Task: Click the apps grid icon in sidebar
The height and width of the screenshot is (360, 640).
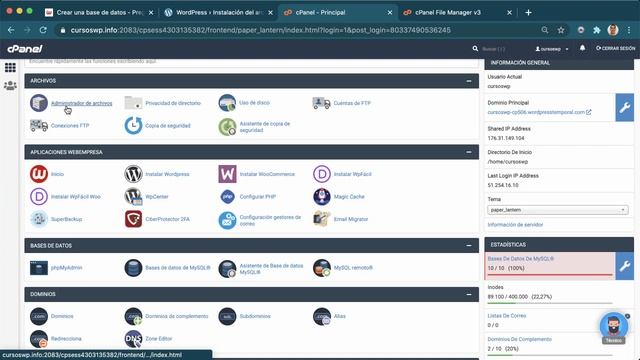Action: click(x=10, y=67)
